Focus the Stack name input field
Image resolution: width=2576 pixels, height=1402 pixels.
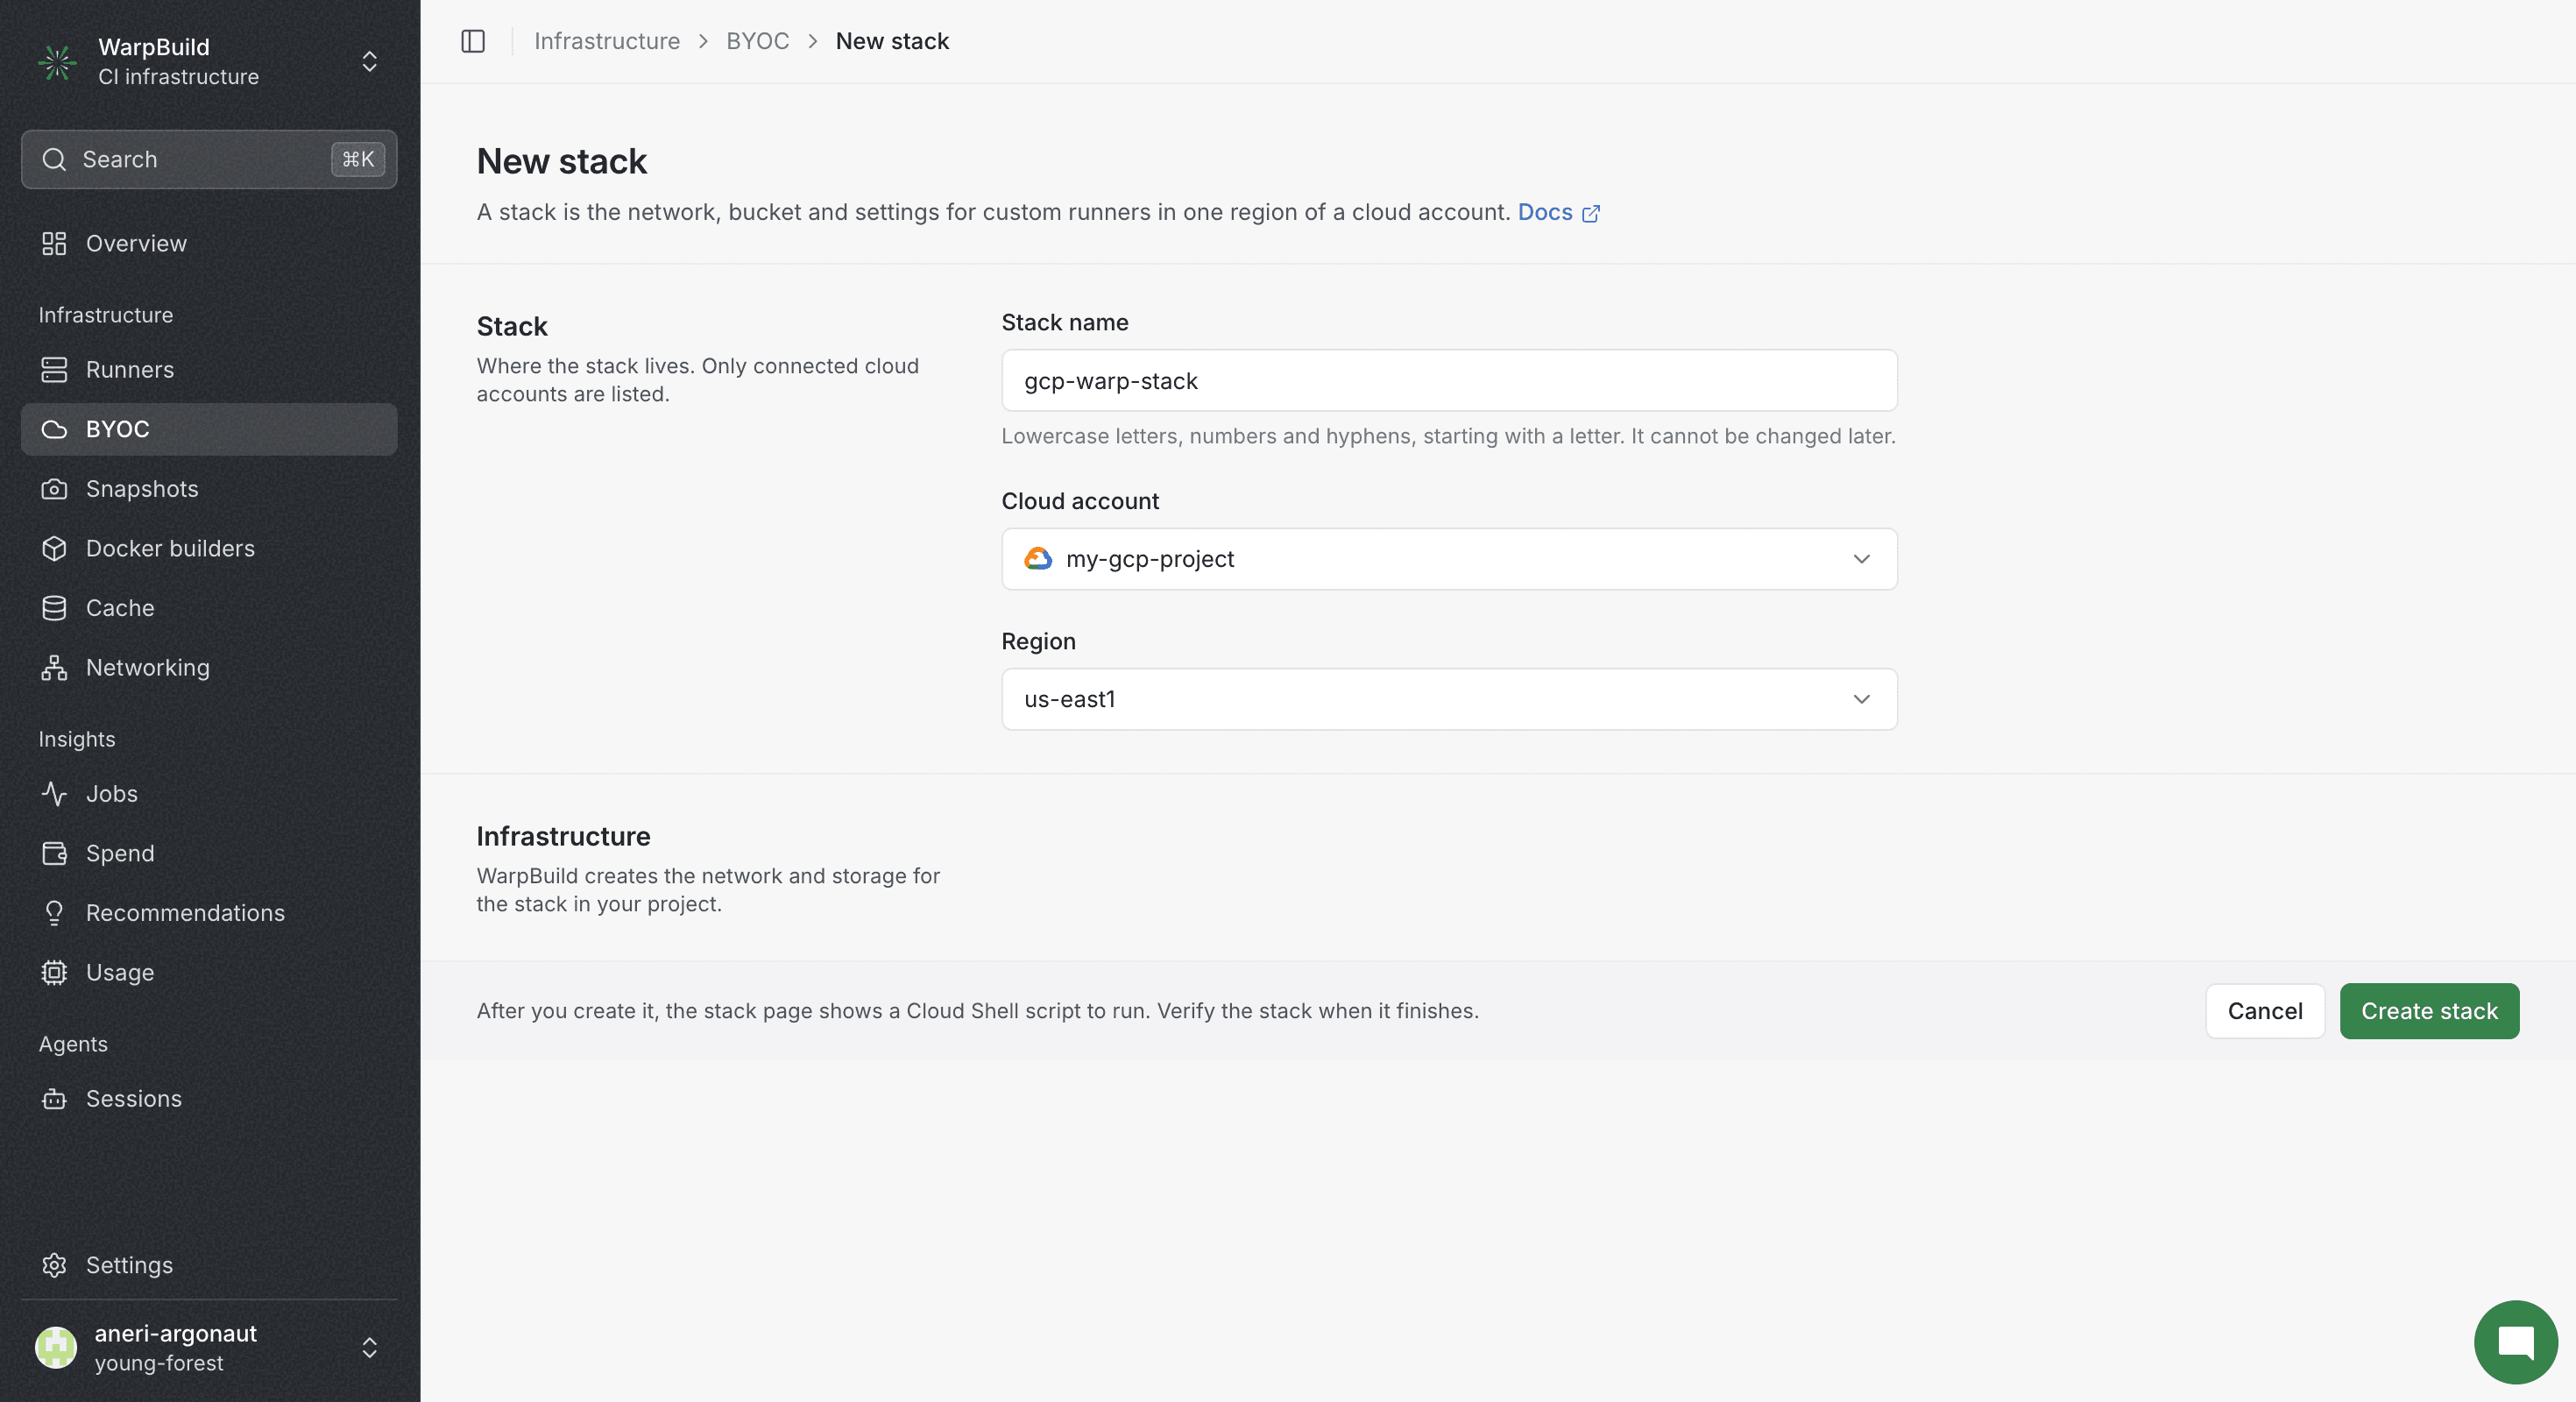pos(1449,380)
